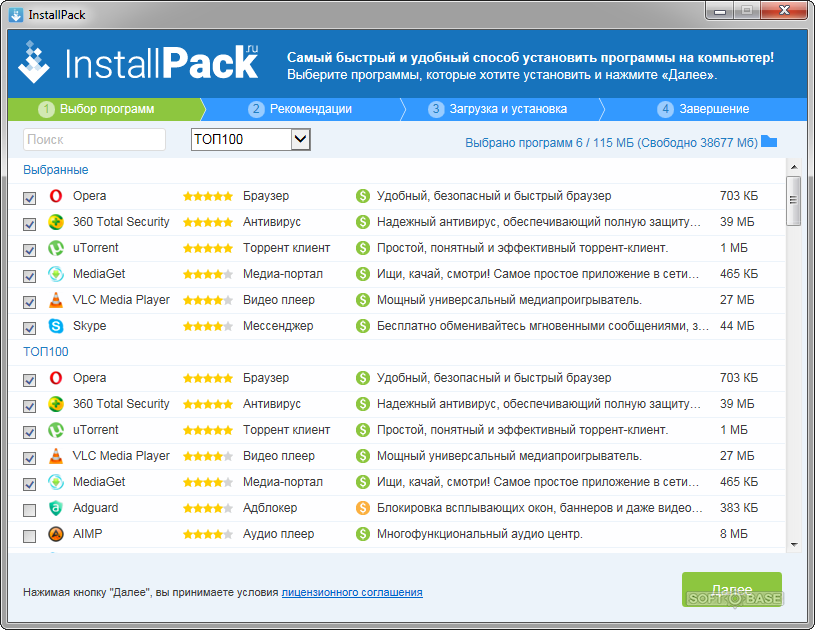The height and width of the screenshot is (630, 815).
Task: Go to the Завершение step tab
Action: (703, 109)
